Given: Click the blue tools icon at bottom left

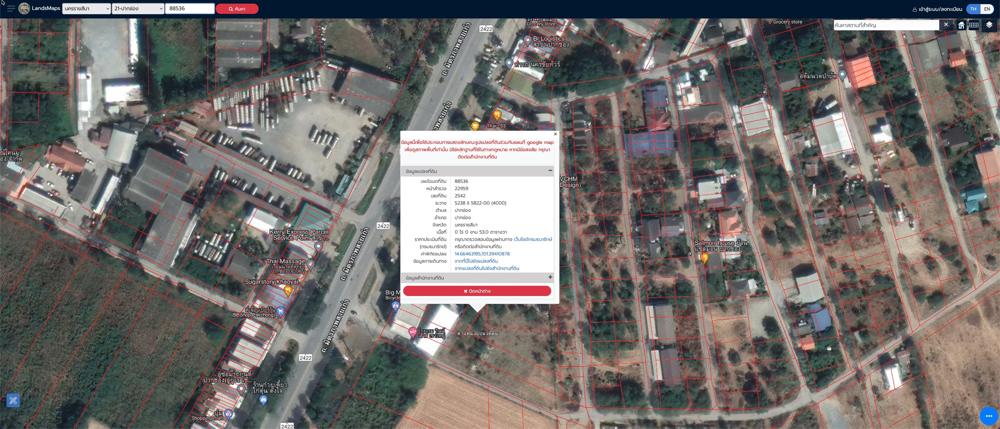Looking at the screenshot, I should pyautogui.click(x=13, y=400).
